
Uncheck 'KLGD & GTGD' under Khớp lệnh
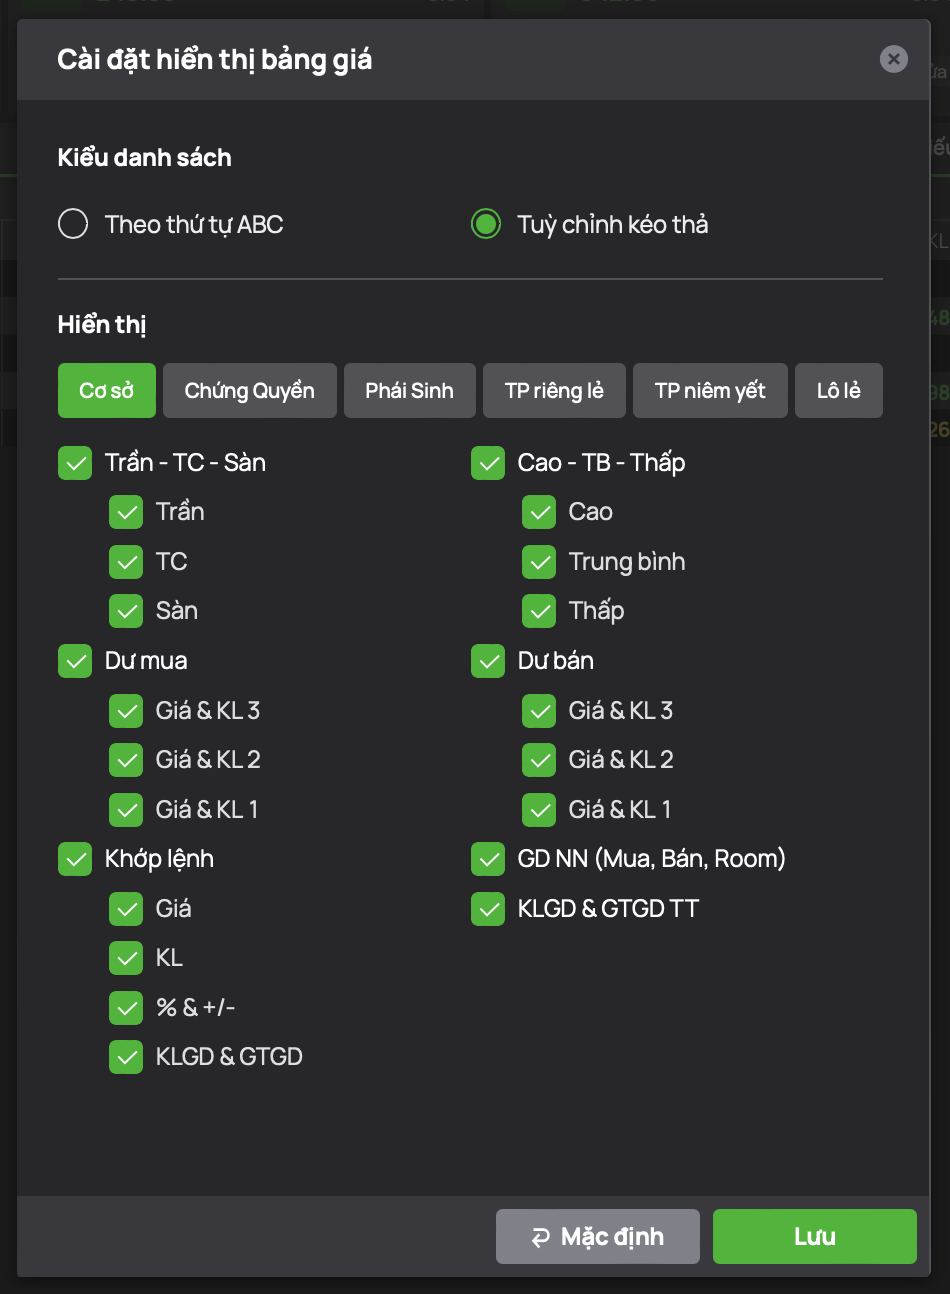tap(126, 1057)
